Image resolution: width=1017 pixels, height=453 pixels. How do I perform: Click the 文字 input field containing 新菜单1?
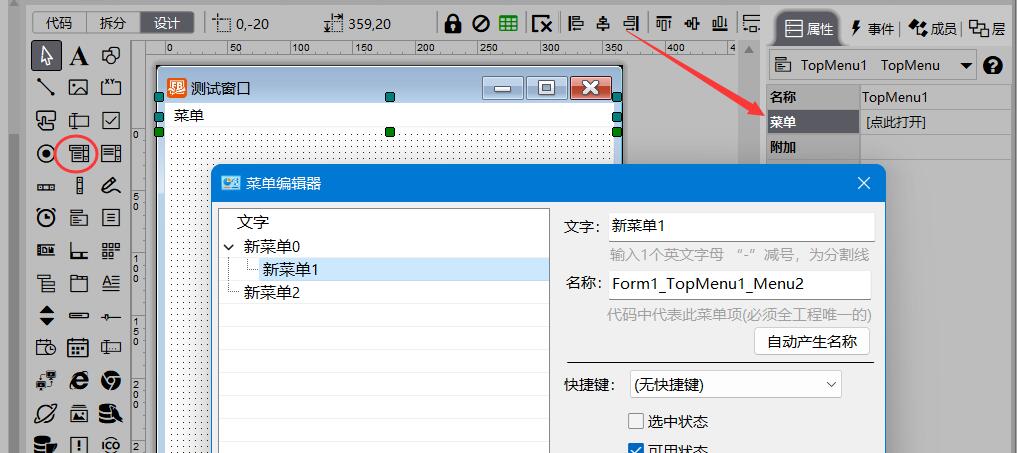pyautogui.click(x=741, y=226)
